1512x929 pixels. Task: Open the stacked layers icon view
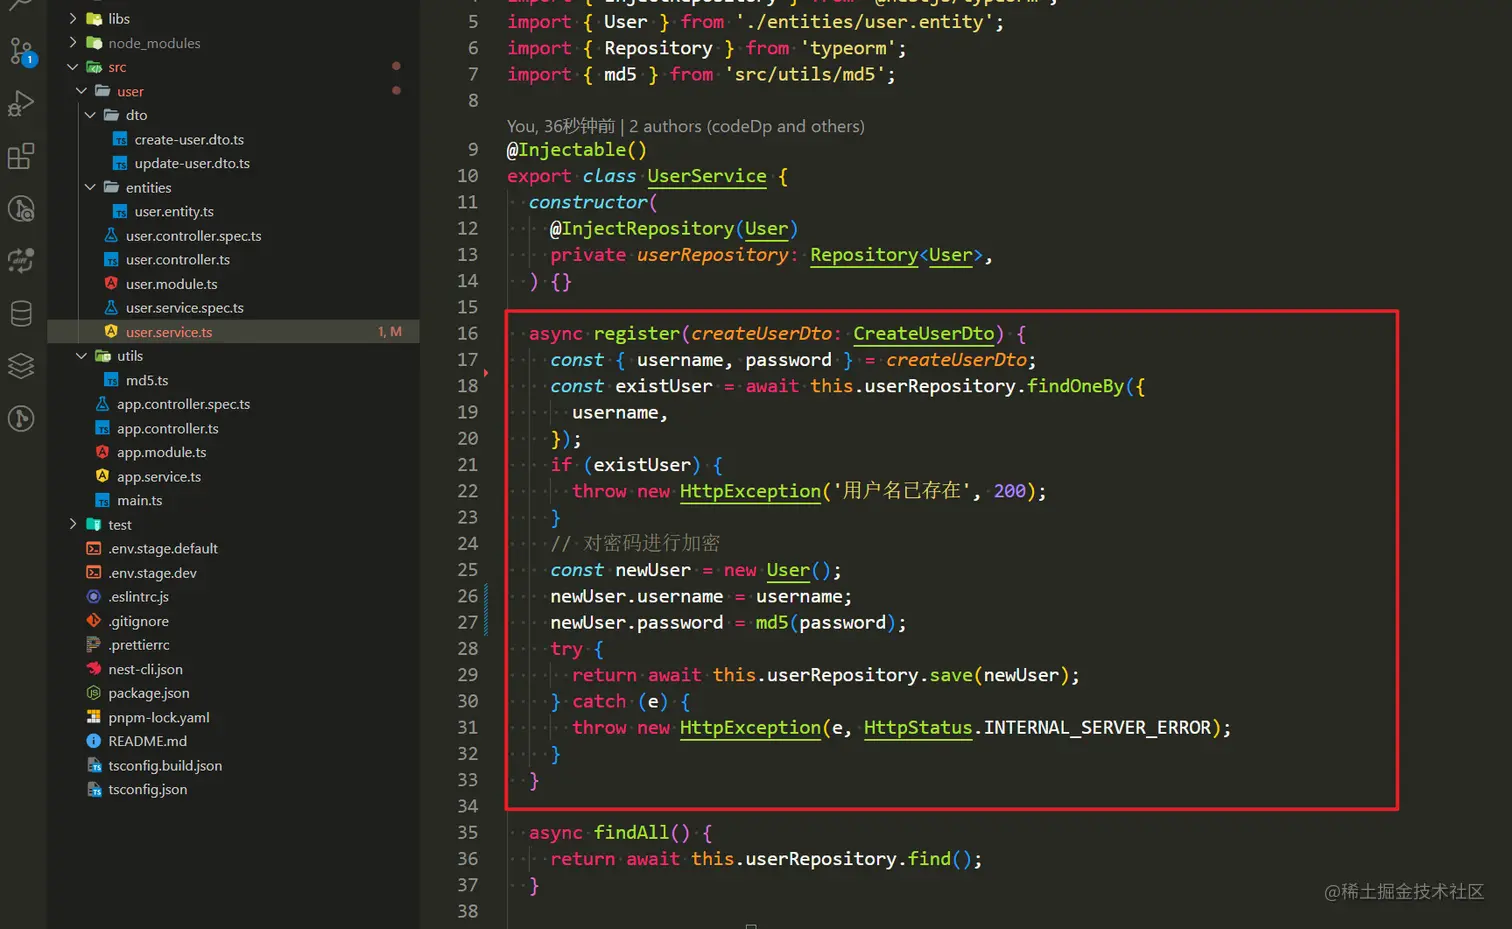click(x=22, y=366)
